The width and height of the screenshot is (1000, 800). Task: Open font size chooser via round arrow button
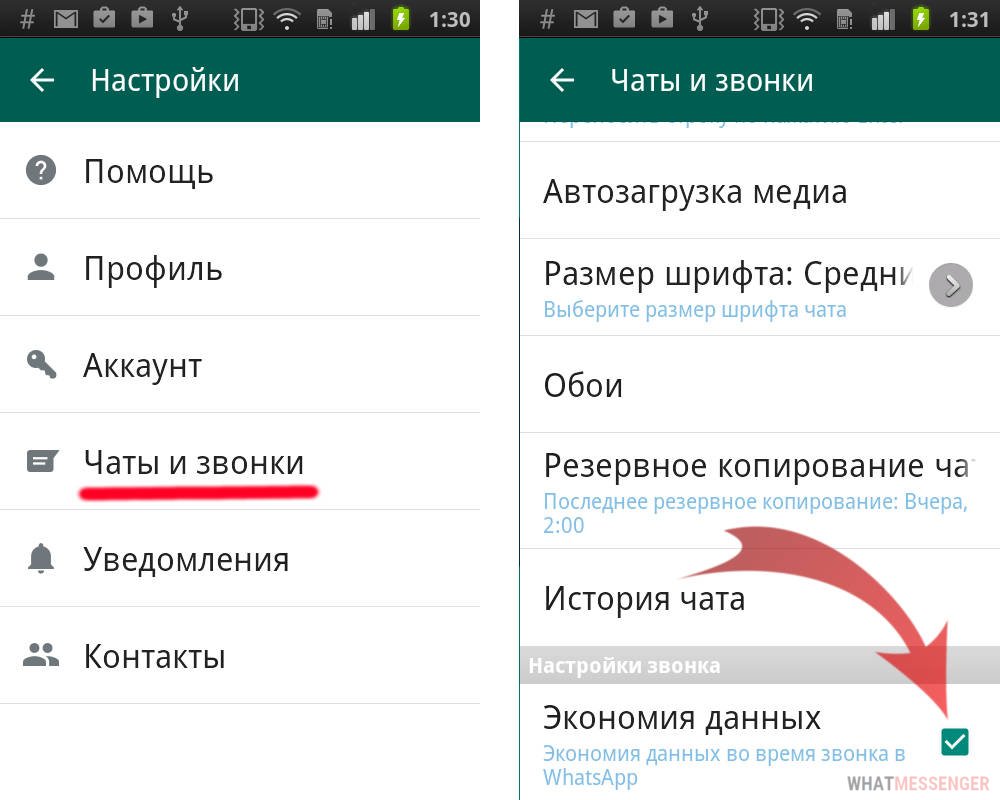tap(951, 285)
